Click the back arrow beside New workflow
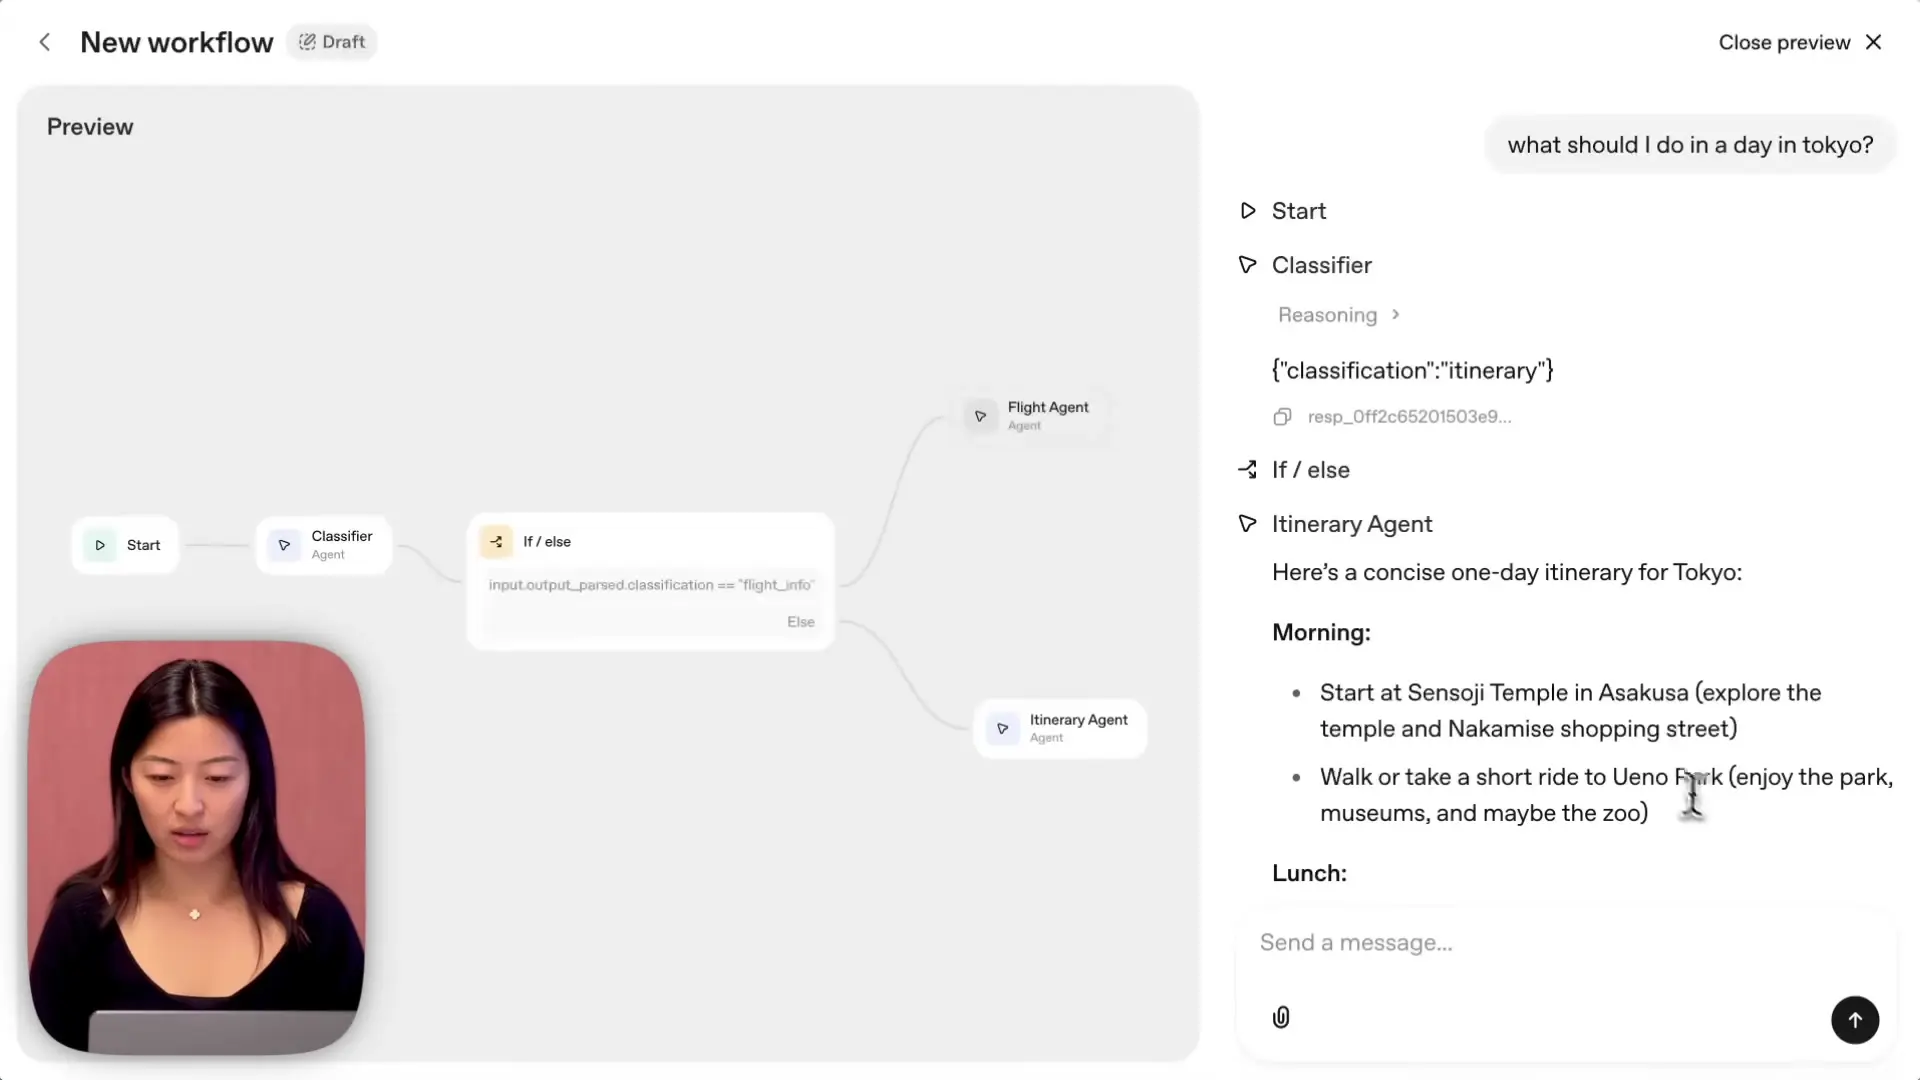The height and width of the screenshot is (1080, 1920). tap(44, 42)
